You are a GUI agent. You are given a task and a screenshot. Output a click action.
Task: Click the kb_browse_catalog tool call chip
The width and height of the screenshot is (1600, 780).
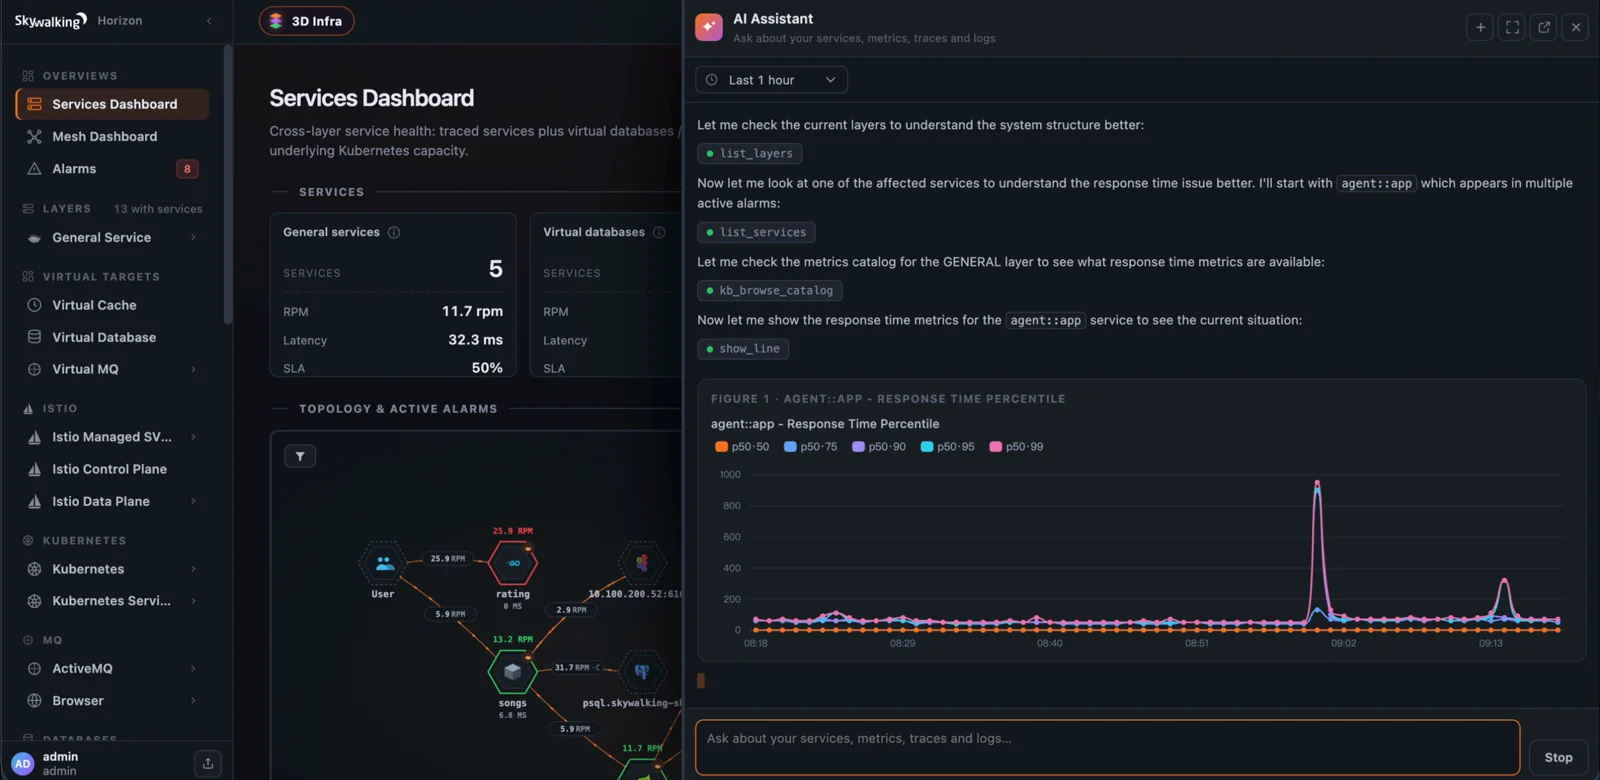[x=770, y=290]
